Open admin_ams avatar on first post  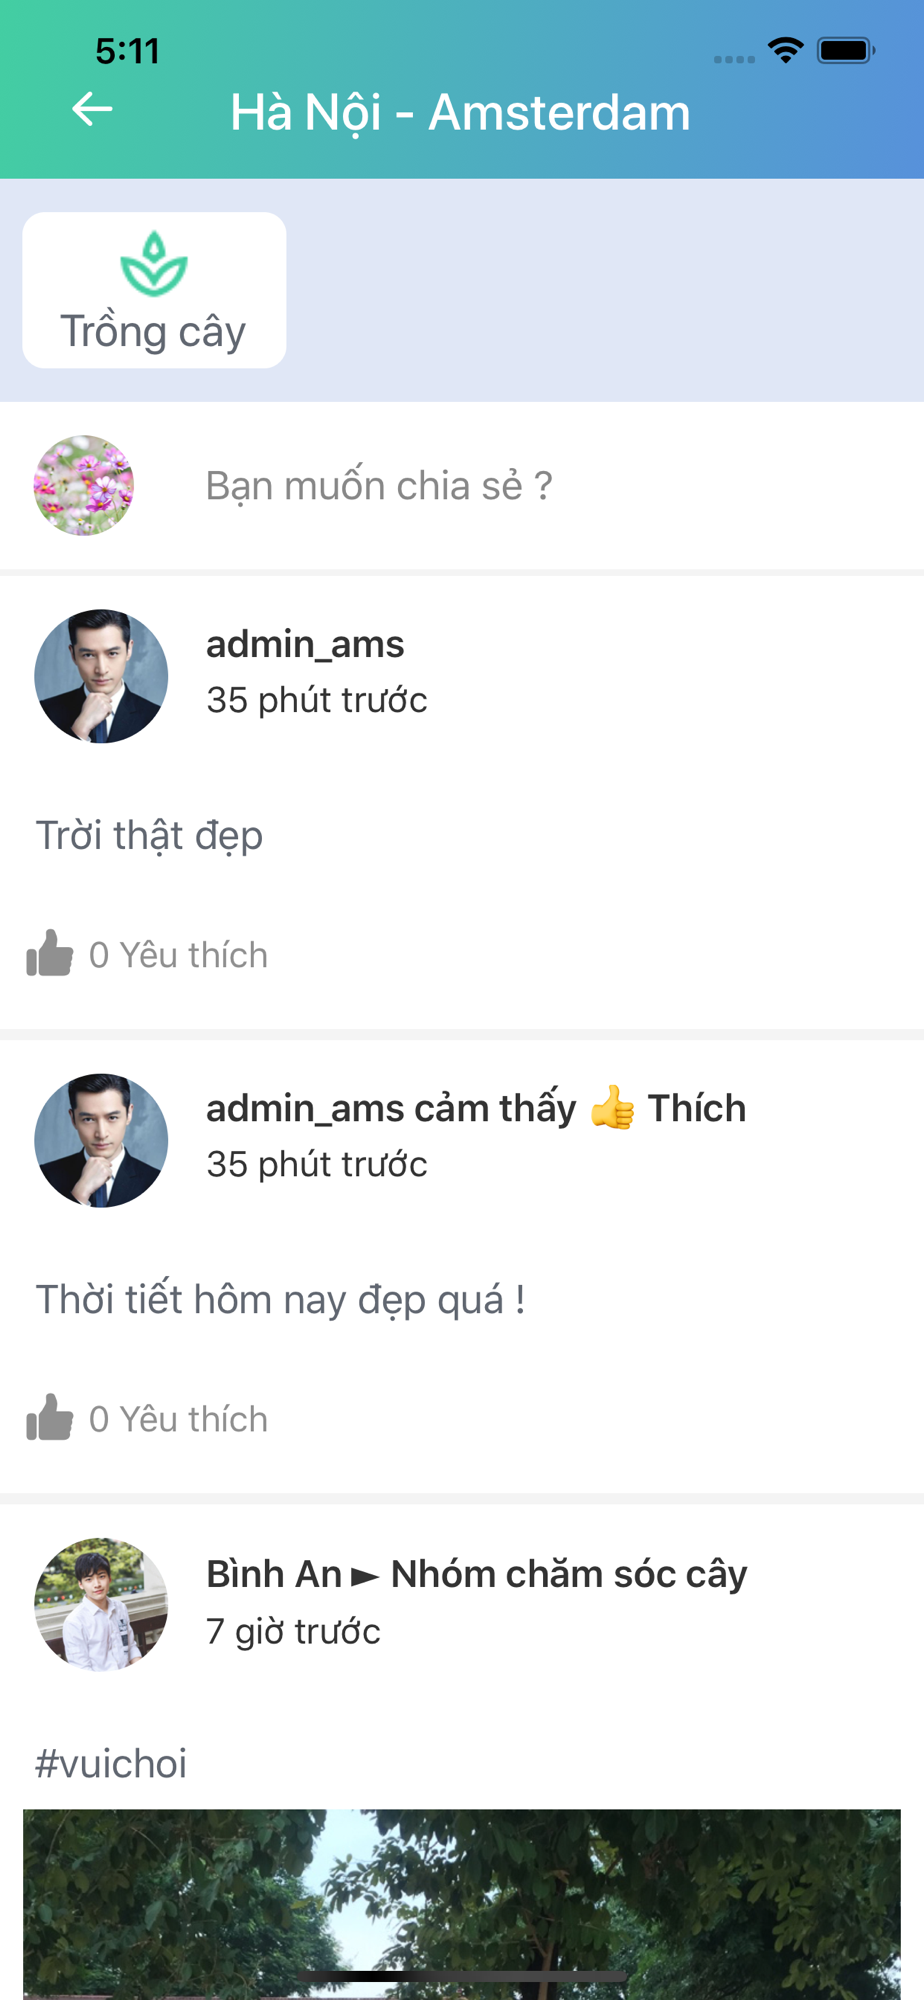101,676
